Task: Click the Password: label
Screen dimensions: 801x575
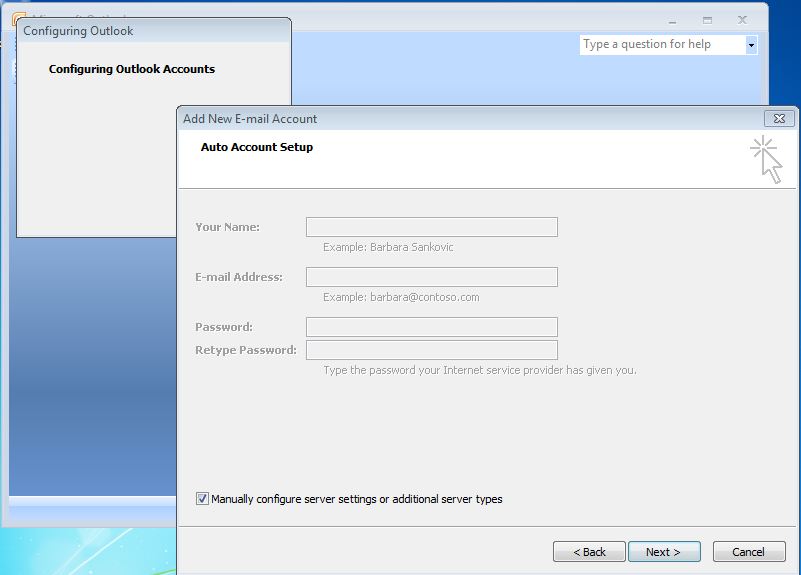Action: point(224,327)
